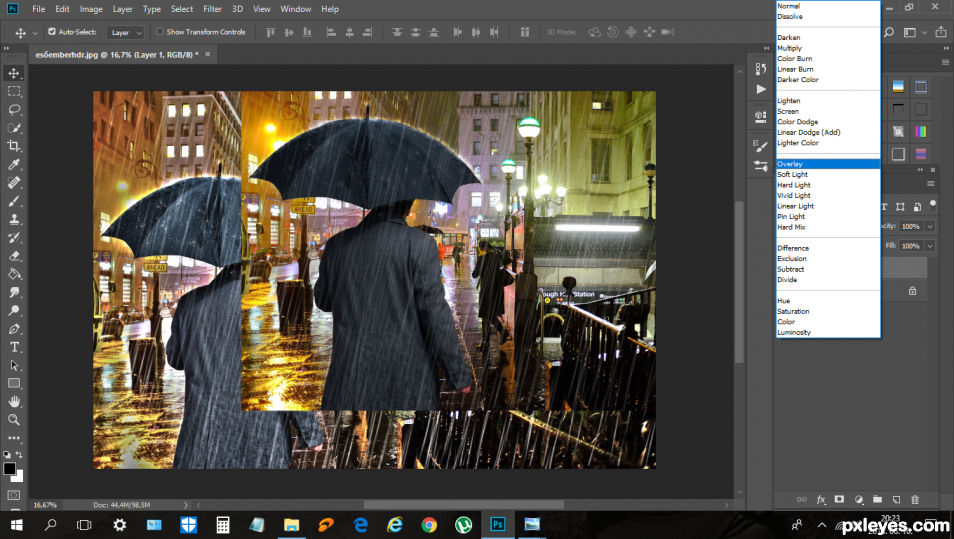Viewport: 954px width, 539px height.
Task: Select the History Brush tool
Action: coord(13,237)
